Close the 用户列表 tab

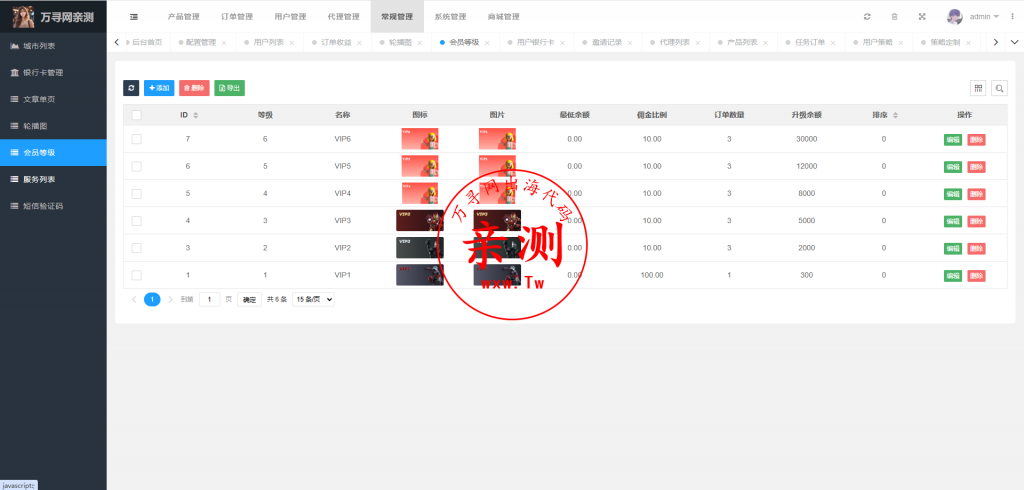tap(292, 42)
